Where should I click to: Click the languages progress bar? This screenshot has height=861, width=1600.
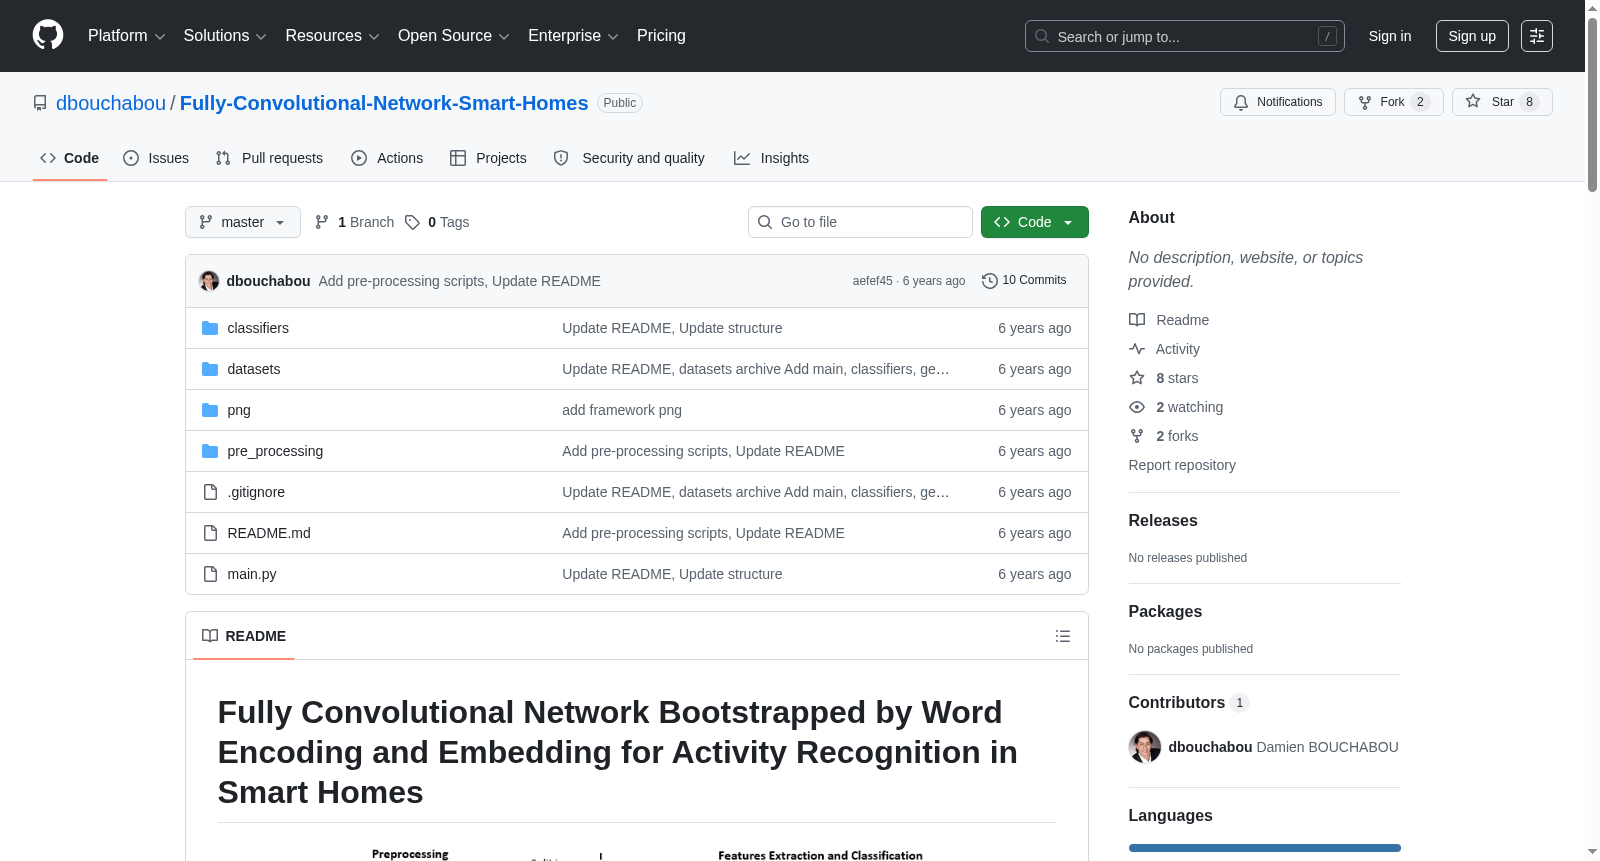tap(1265, 848)
